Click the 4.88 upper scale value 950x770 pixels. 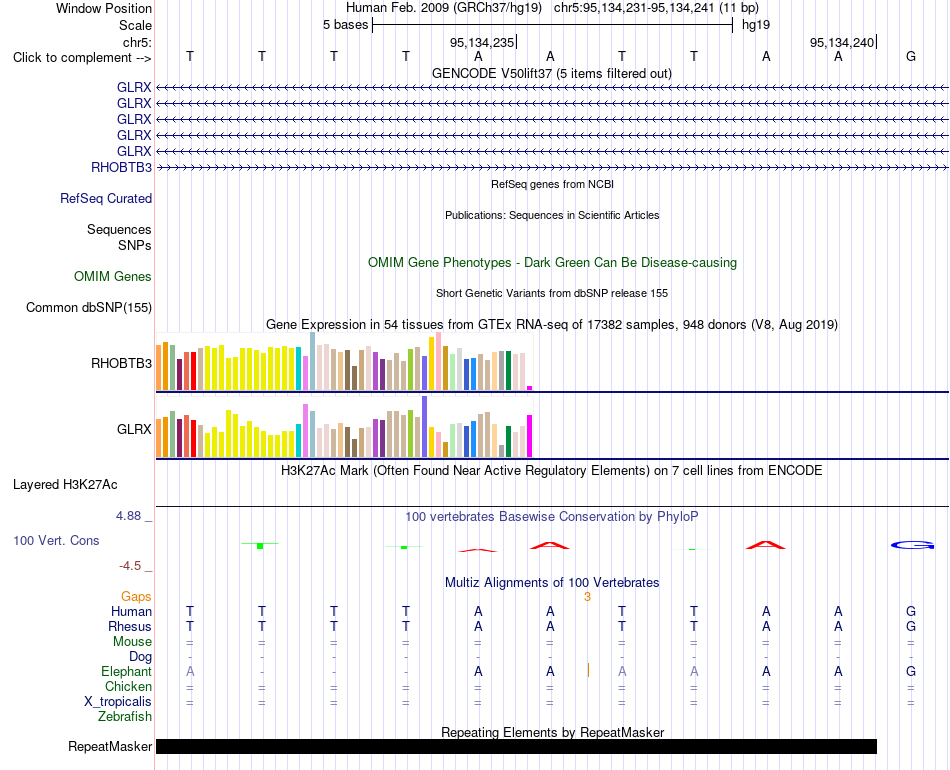point(128,516)
